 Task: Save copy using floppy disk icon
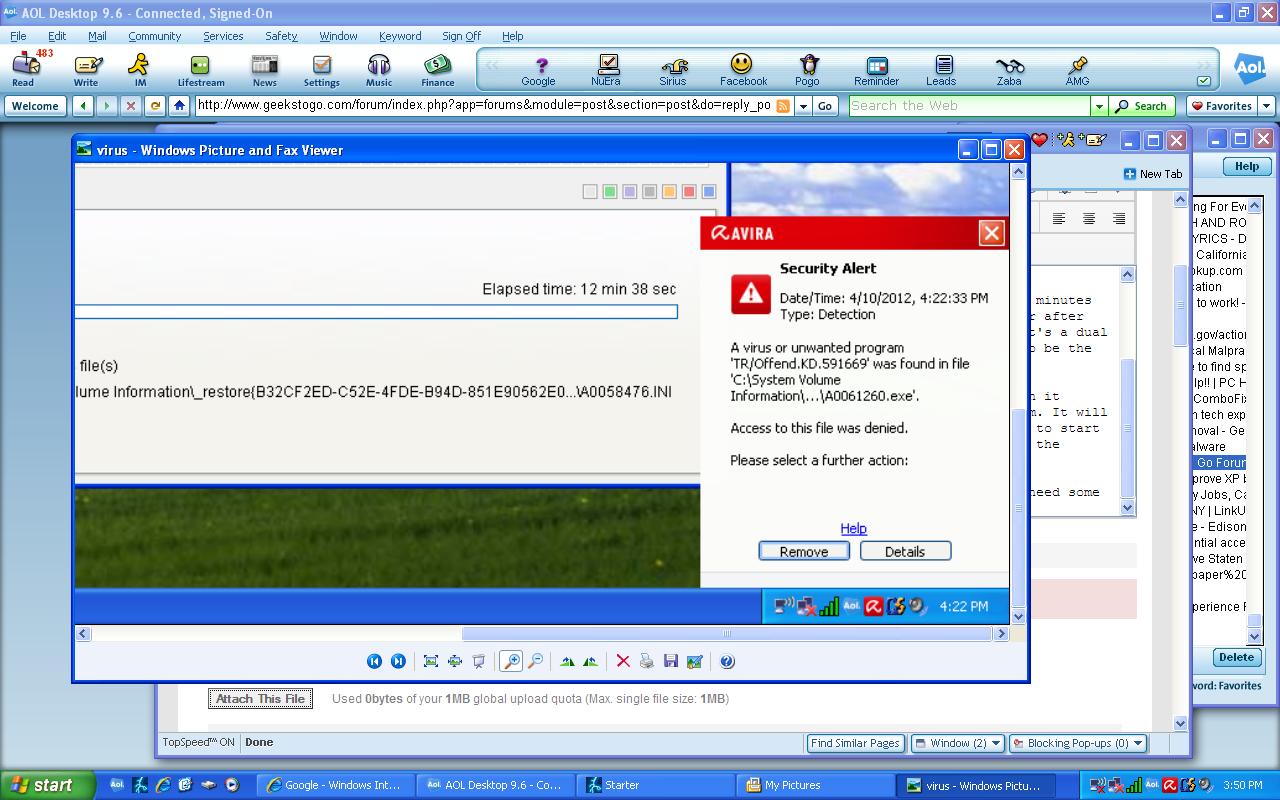point(671,661)
